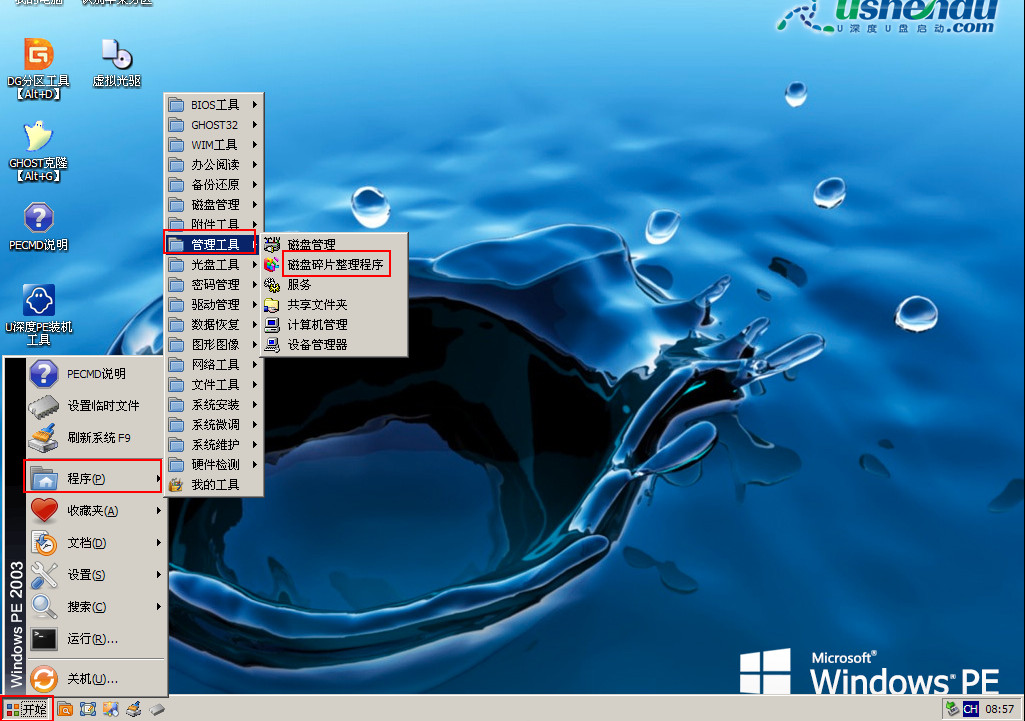Select 硬件检测 in the programs menu
The height and width of the screenshot is (721, 1025).
click(213, 465)
